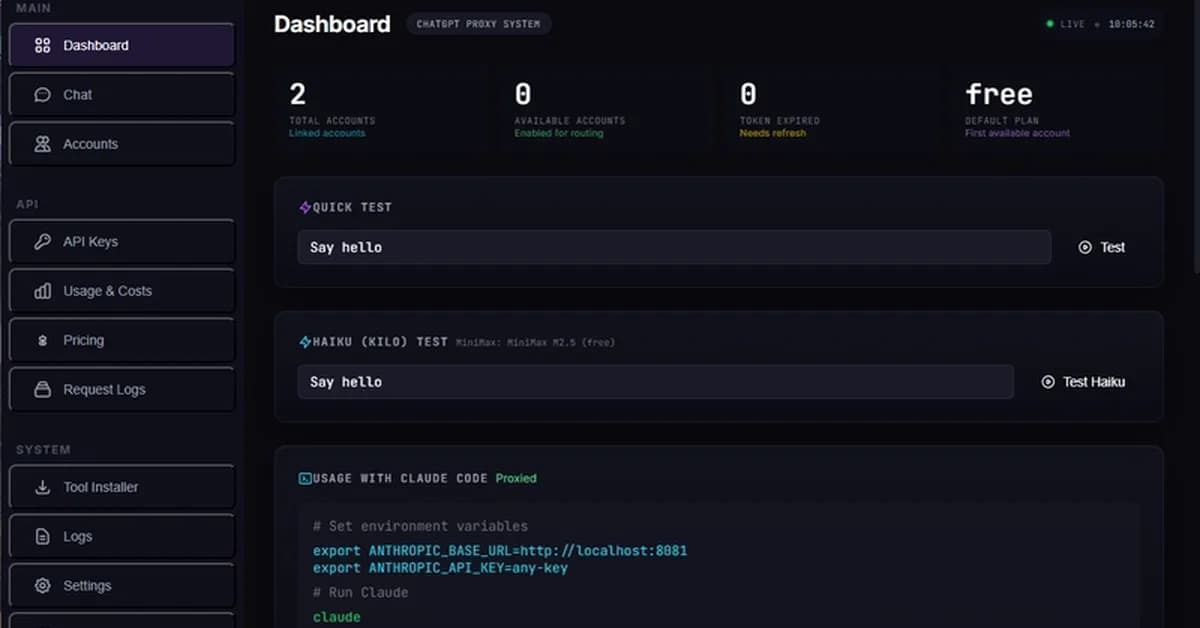The image size is (1200, 628).
Task: Click the Haiku (Kilo) Test bolt icon
Action: click(x=303, y=342)
